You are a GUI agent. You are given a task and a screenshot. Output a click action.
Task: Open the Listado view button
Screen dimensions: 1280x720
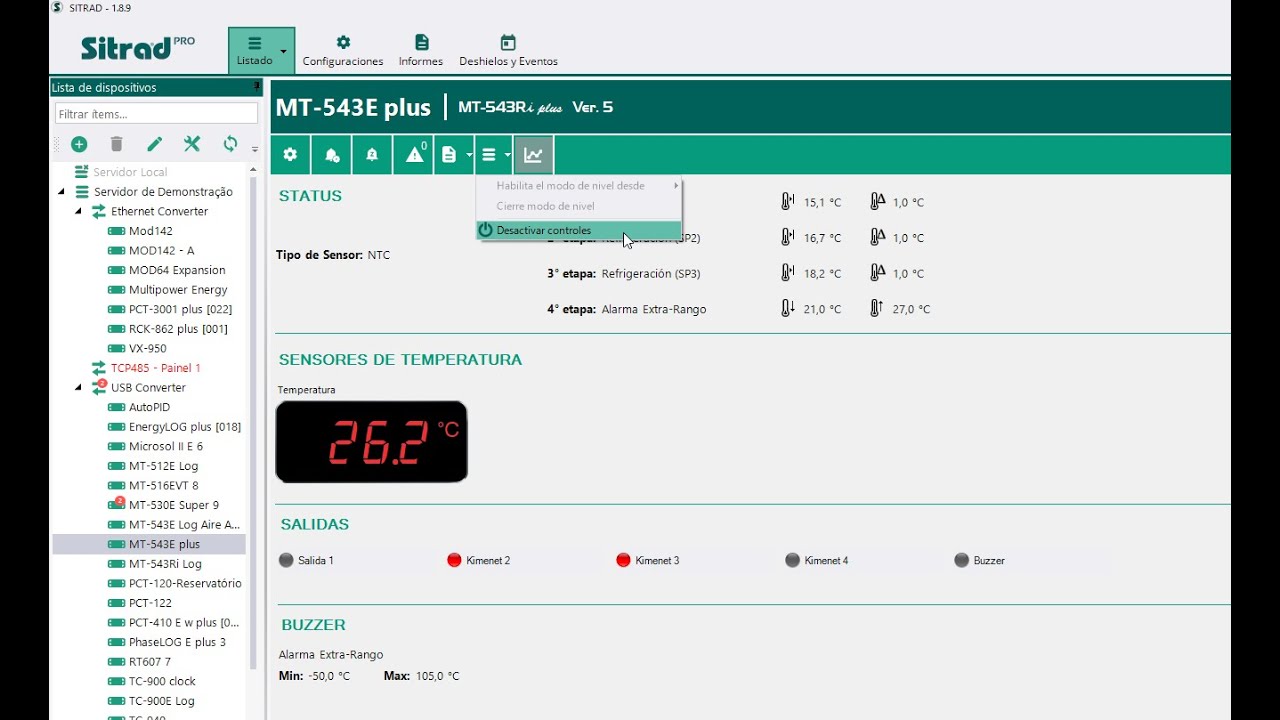pyautogui.click(x=254, y=50)
